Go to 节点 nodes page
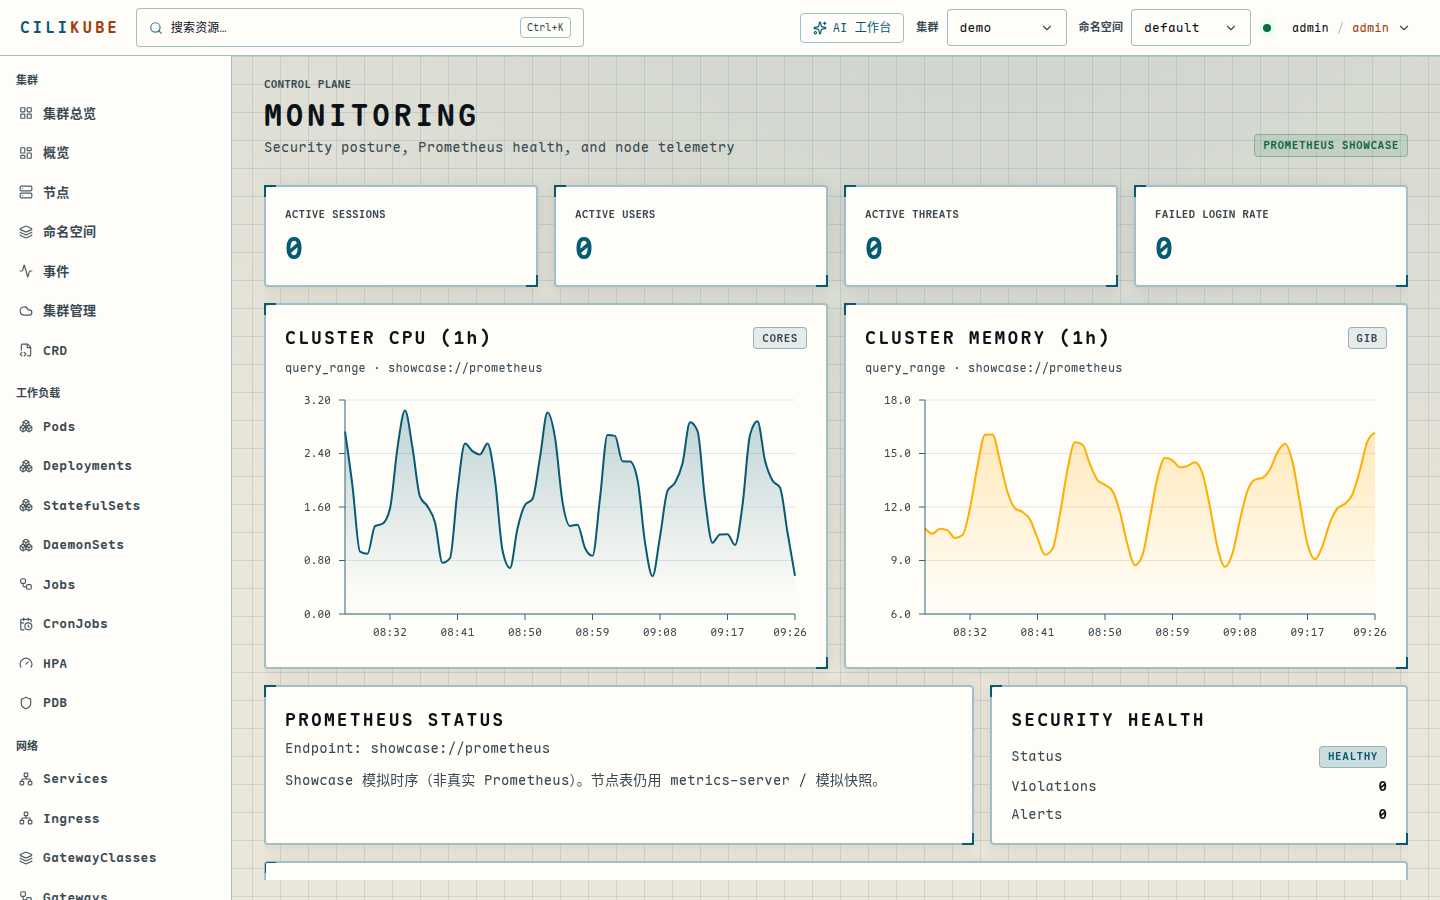Viewport: 1440px width, 900px height. tap(115, 192)
